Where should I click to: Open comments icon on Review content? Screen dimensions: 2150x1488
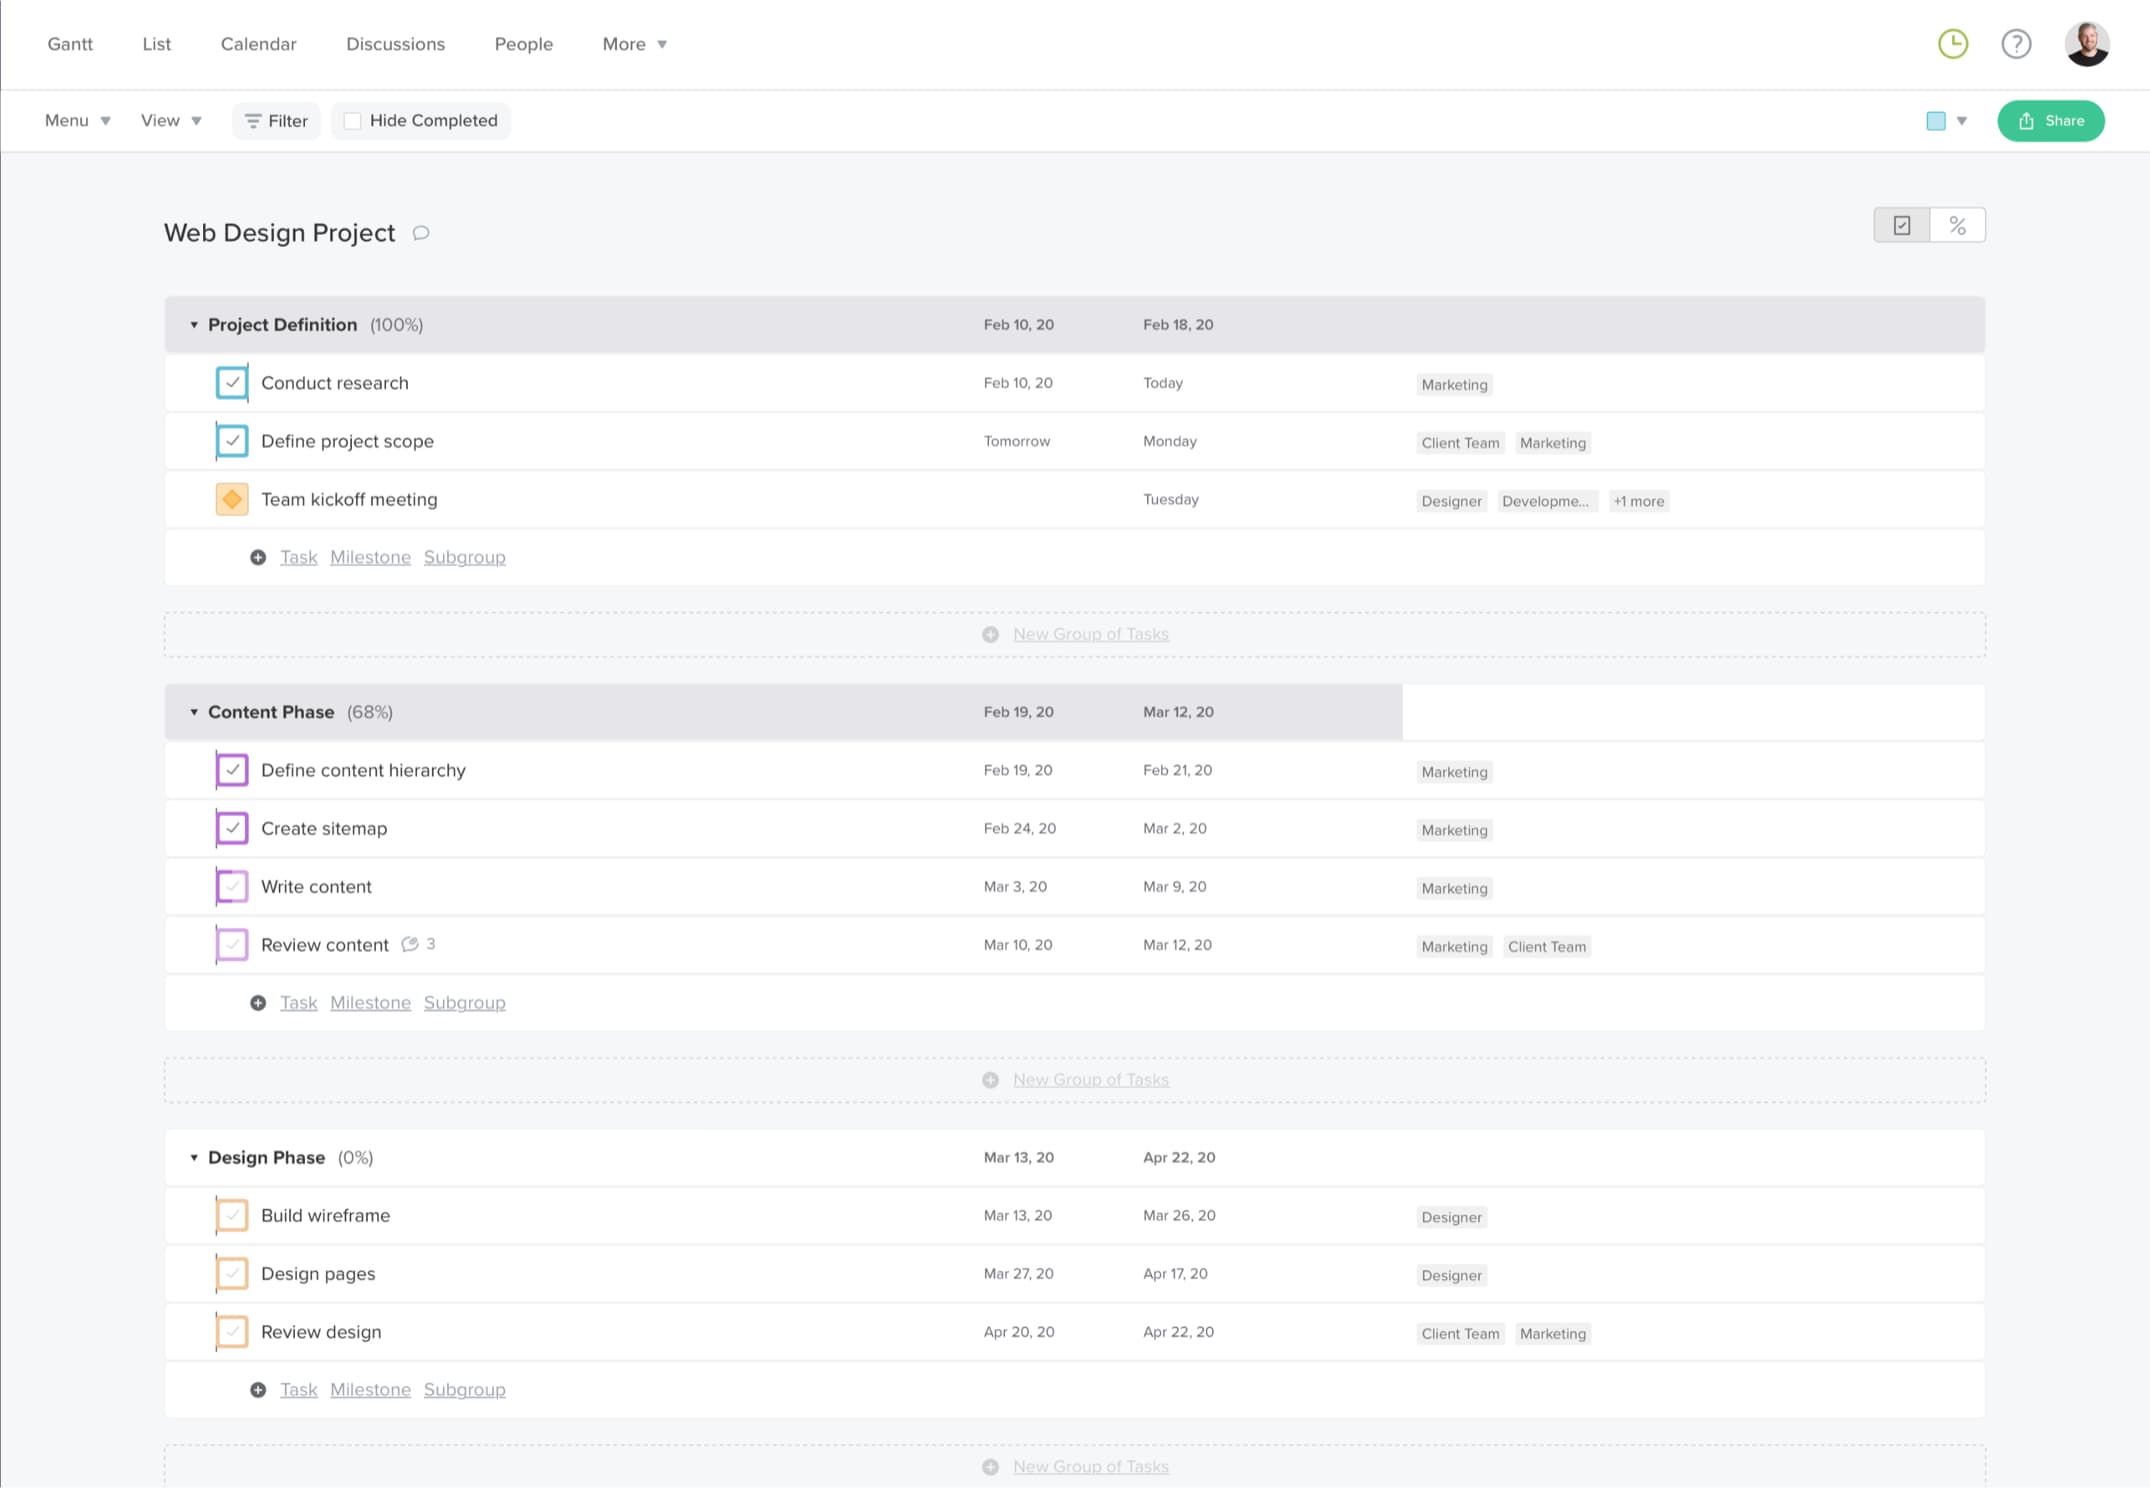point(410,944)
